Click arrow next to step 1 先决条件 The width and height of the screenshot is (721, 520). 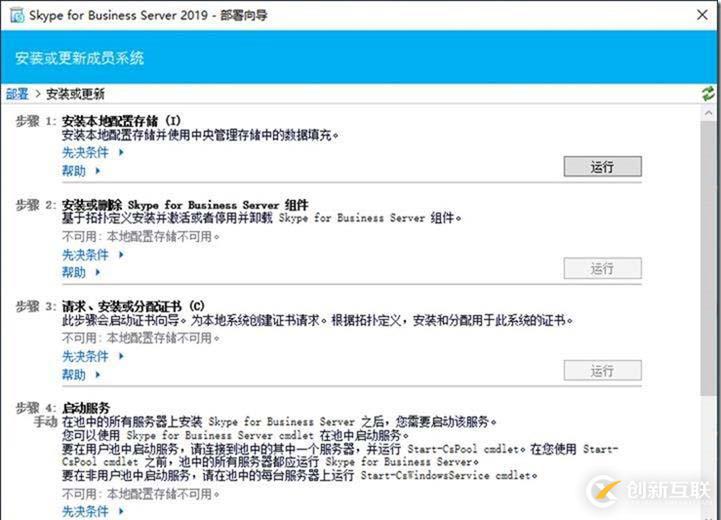click(121, 152)
